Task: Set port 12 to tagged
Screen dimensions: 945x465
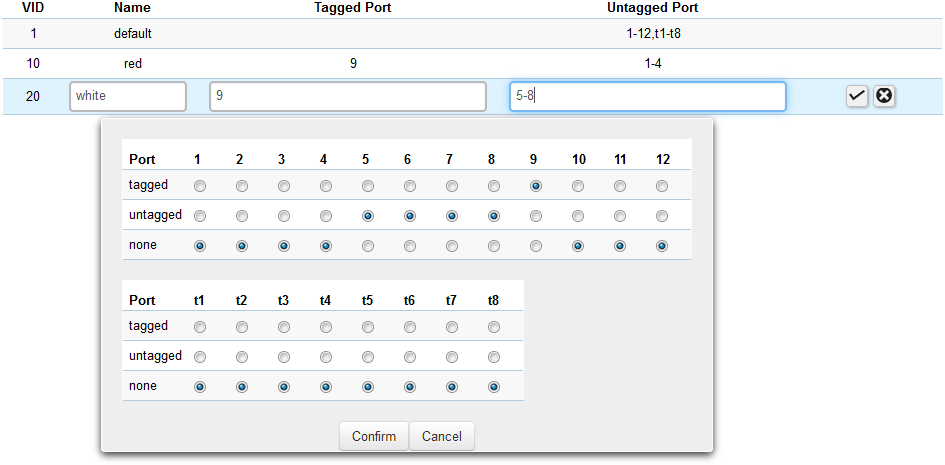Action: coord(662,186)
